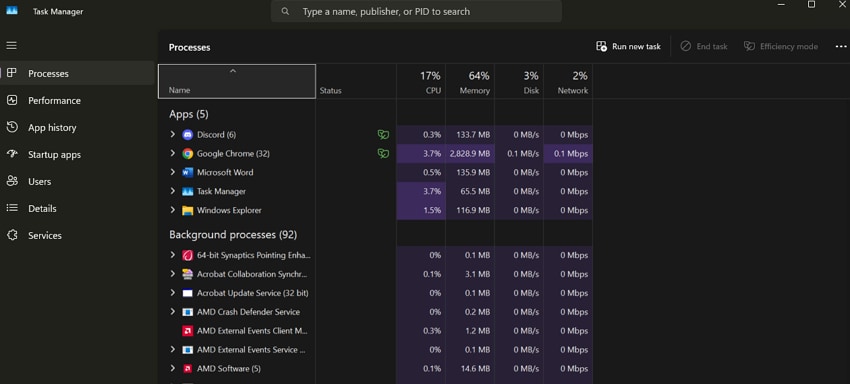850x384 pixels.
Task: Expand the AMD Crash Defender Service entry
Action: pos(172,311)
